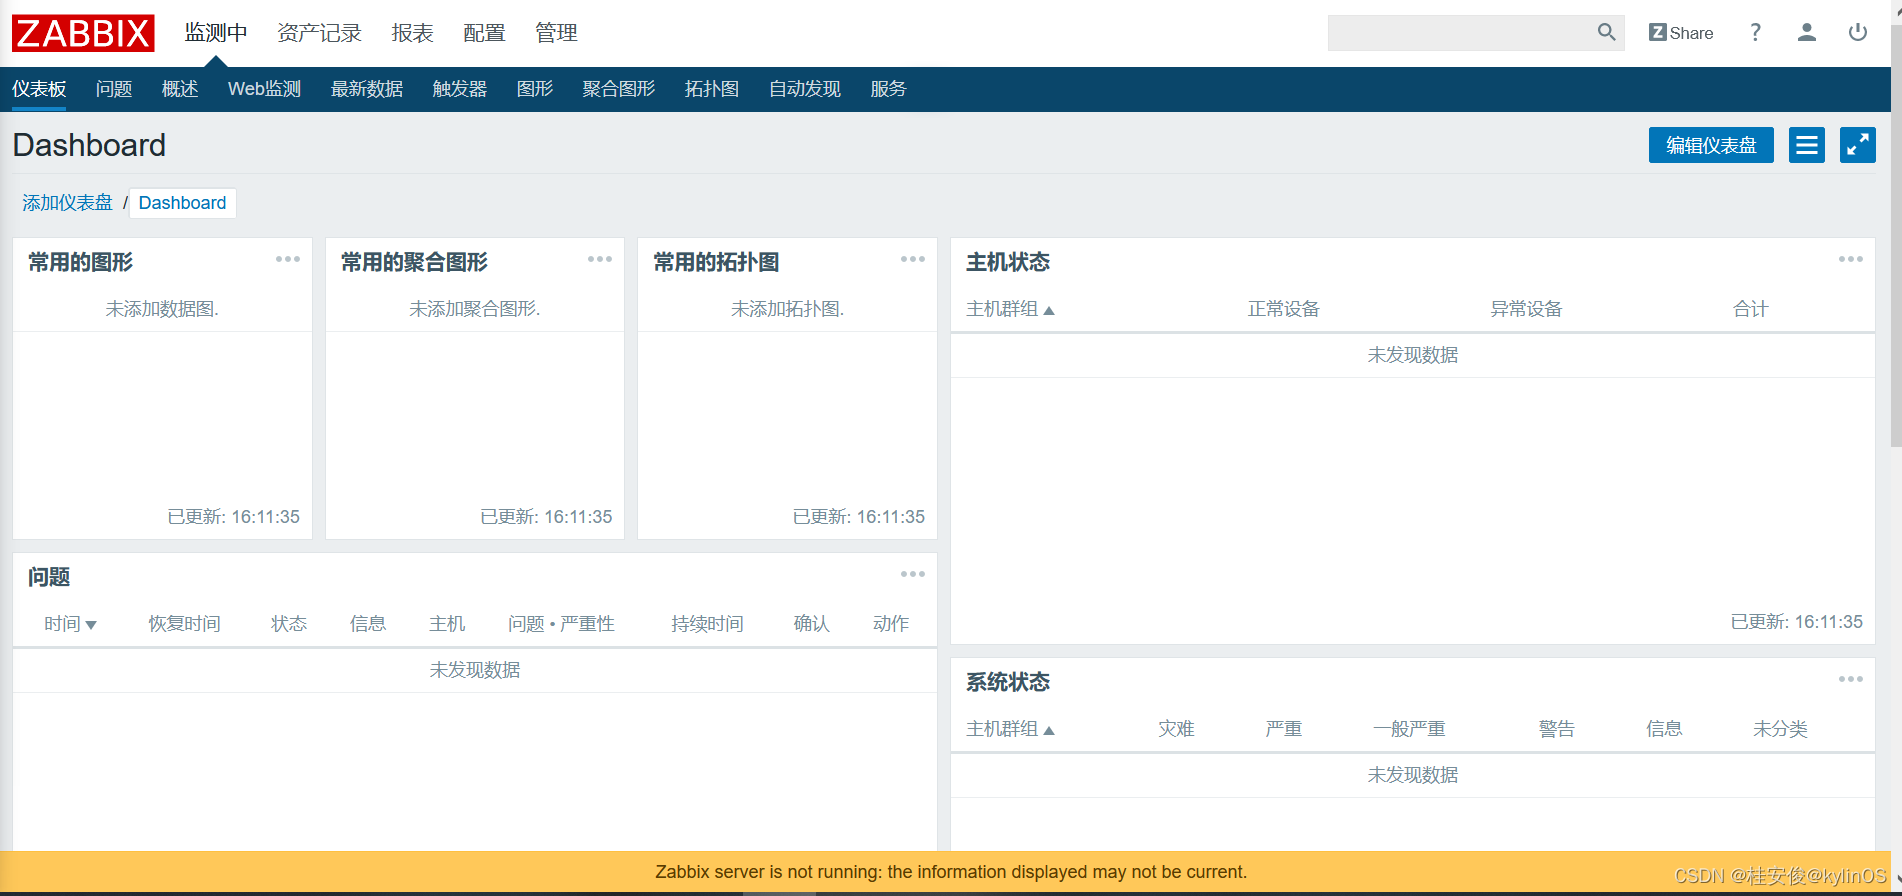Open the 最新数据 submenu tab

click(367, 89)
